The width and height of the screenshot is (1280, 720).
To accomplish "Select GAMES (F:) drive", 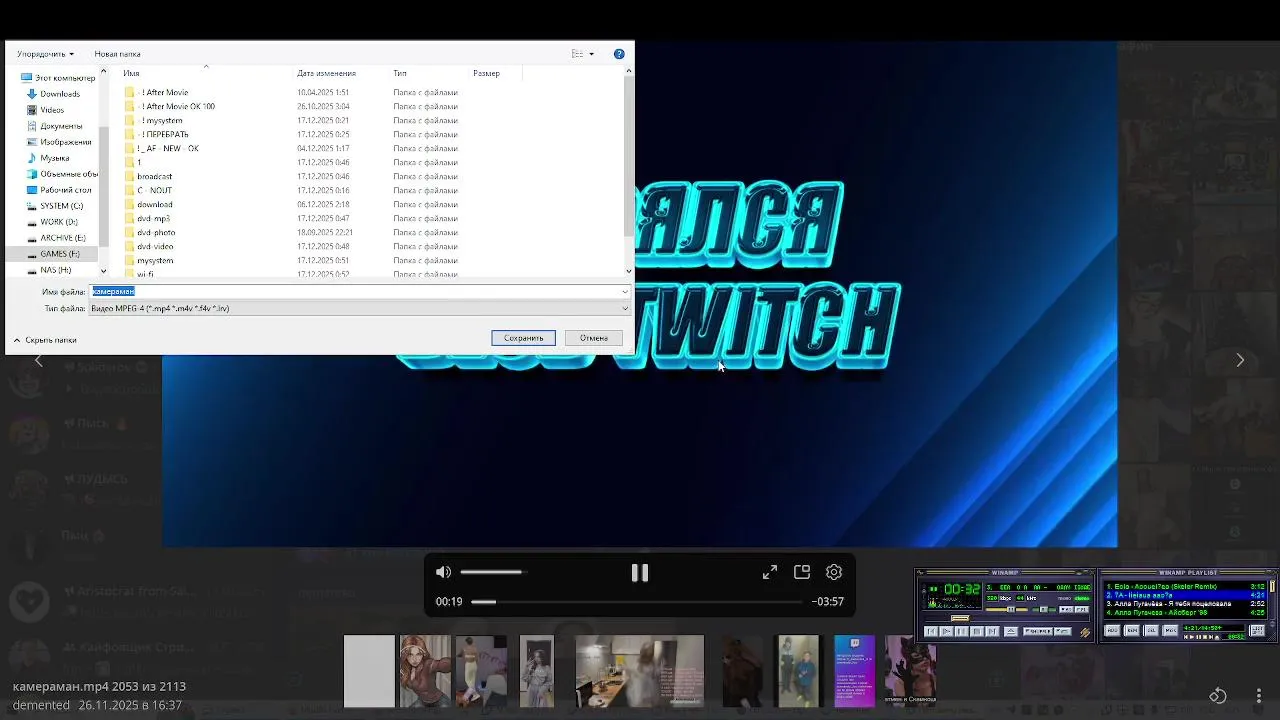I will pyautogui.click(x=53, y=254).
